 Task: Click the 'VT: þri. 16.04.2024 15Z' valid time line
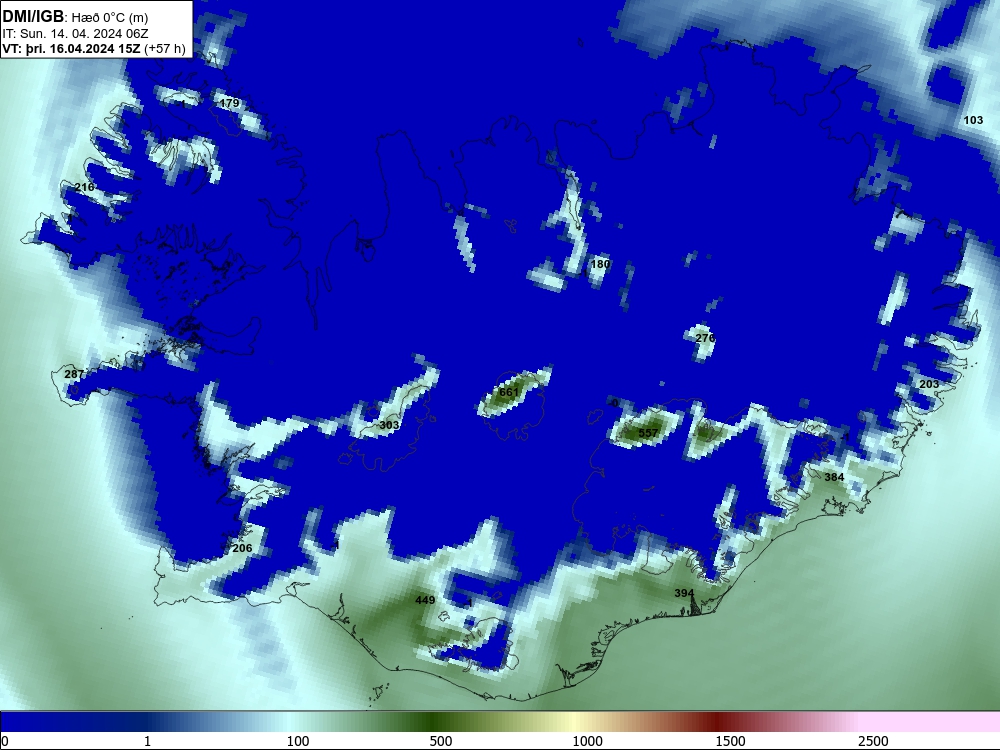coord(71,49)
